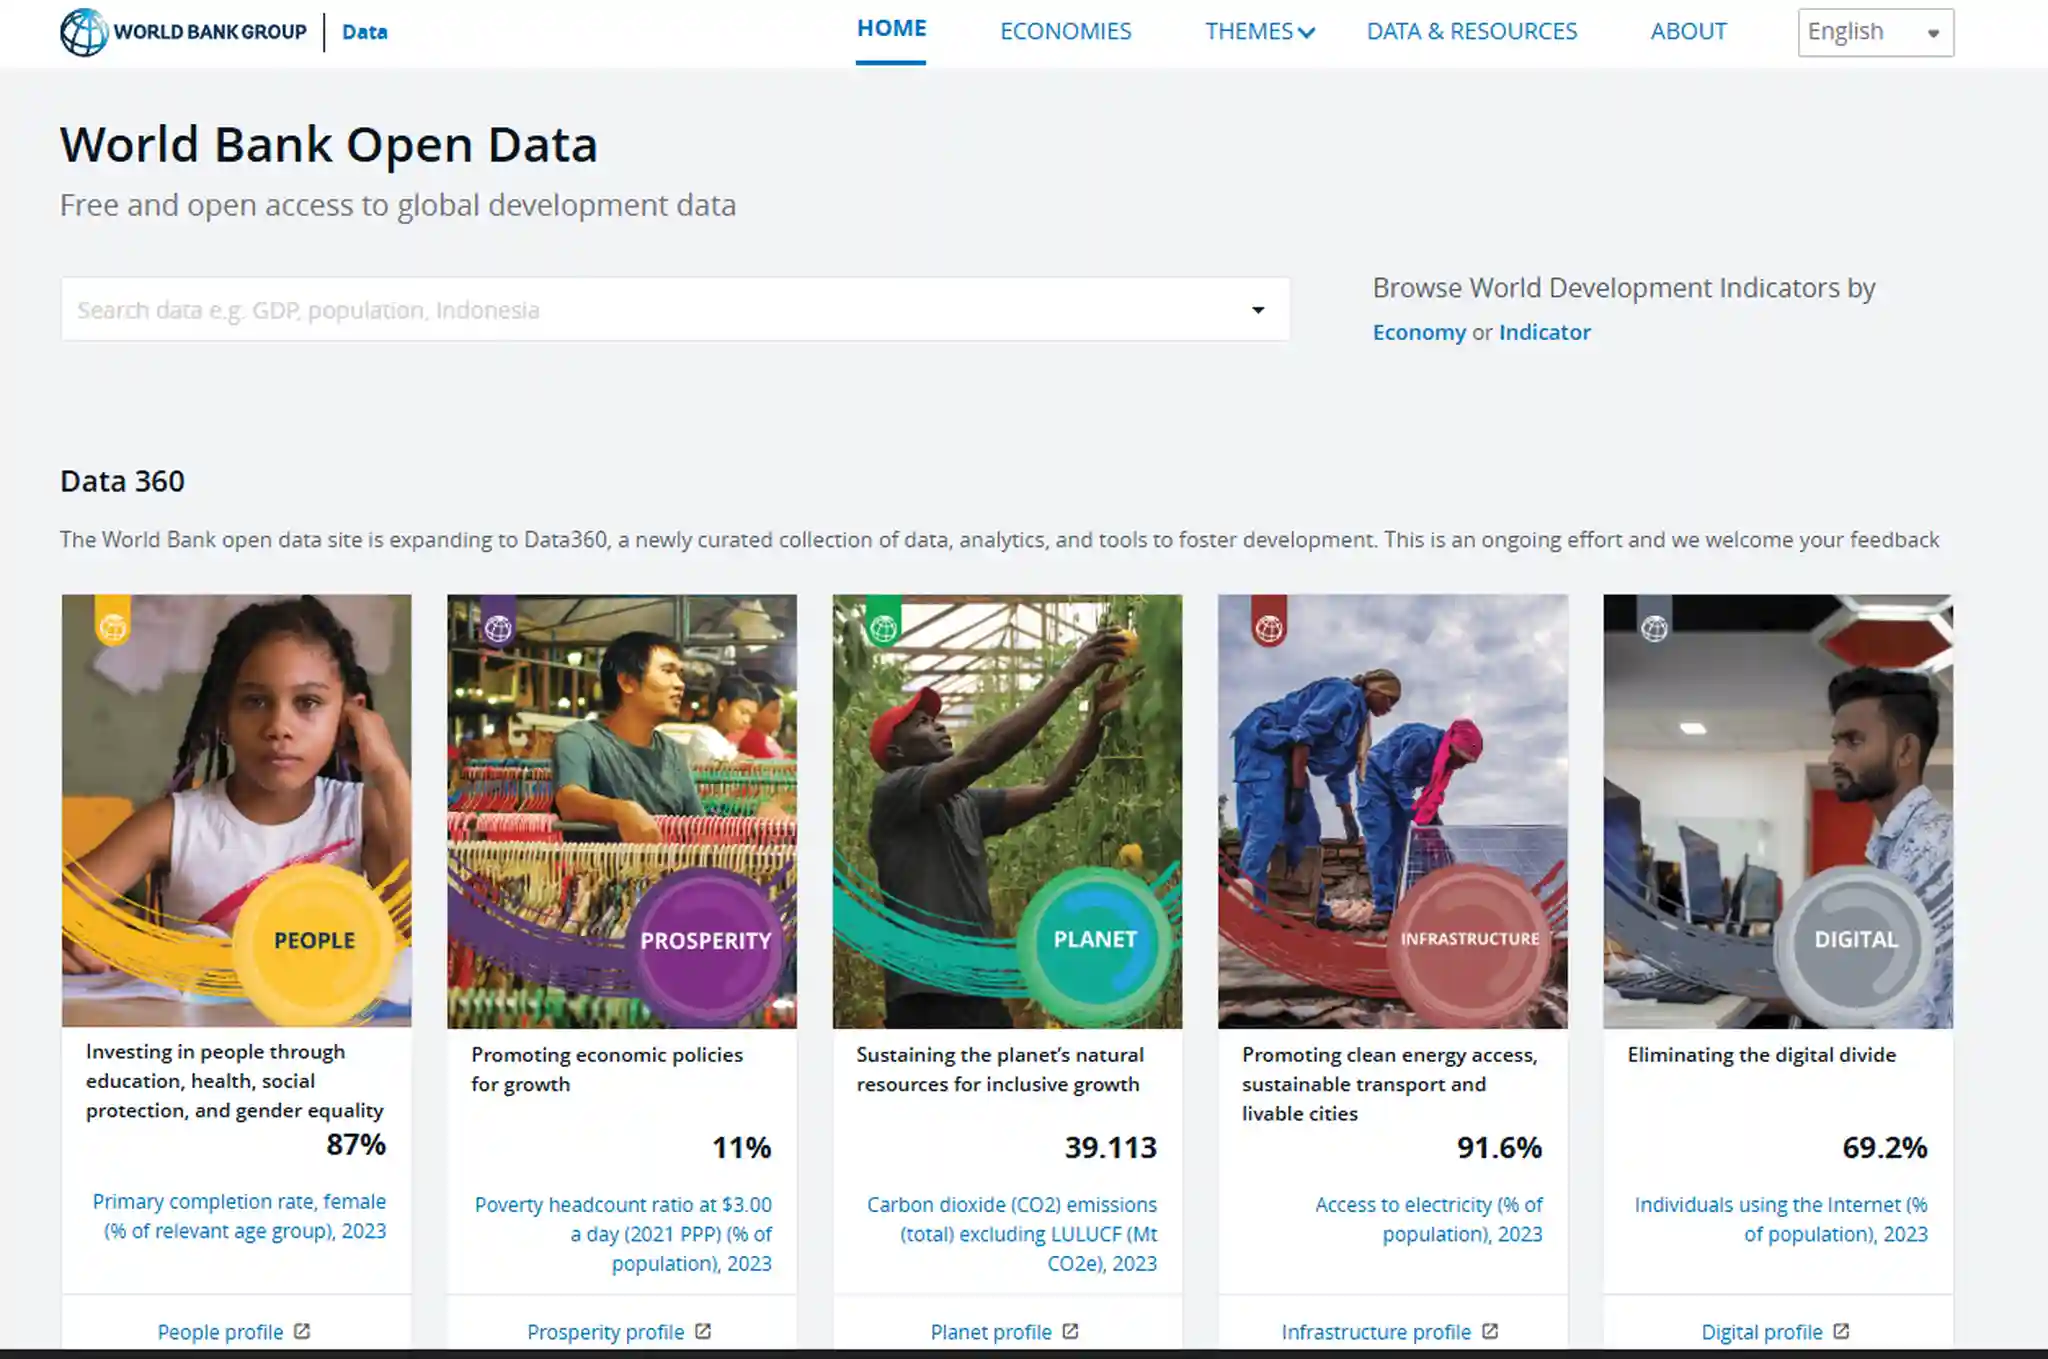This screenshot has width=2048, height=1359.
Task: Click inside the Search data input field
Action: [x=650, y=310]
